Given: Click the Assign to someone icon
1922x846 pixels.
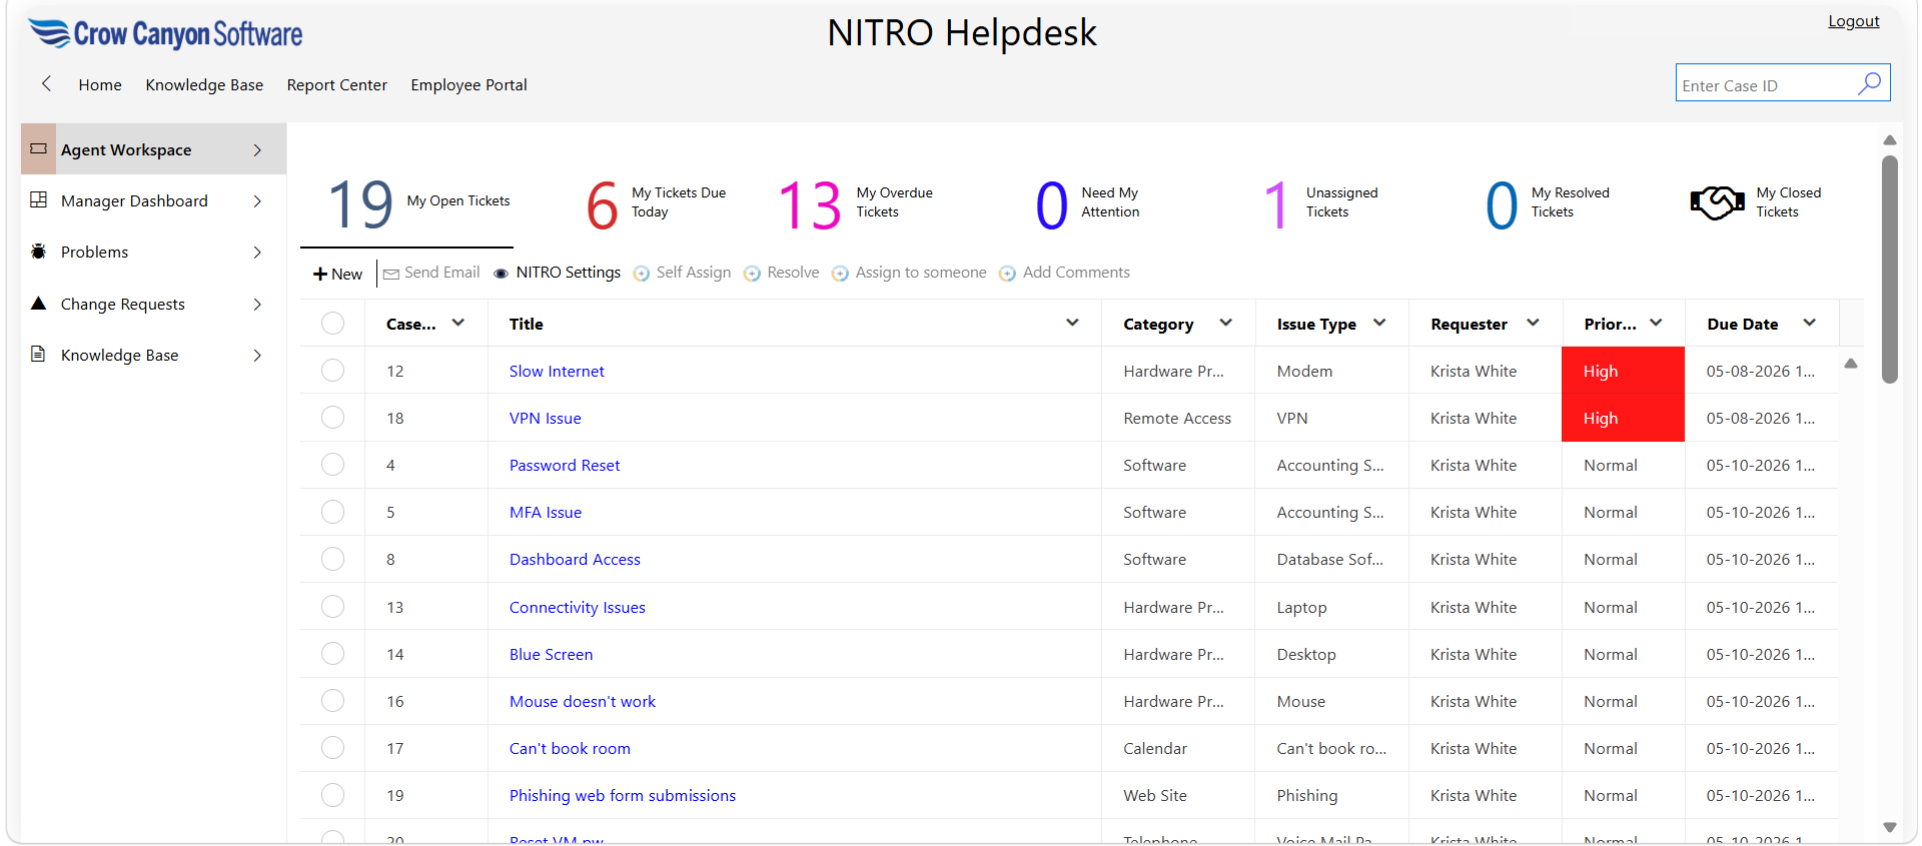Looking at the screenshot, I should point(840,274).
